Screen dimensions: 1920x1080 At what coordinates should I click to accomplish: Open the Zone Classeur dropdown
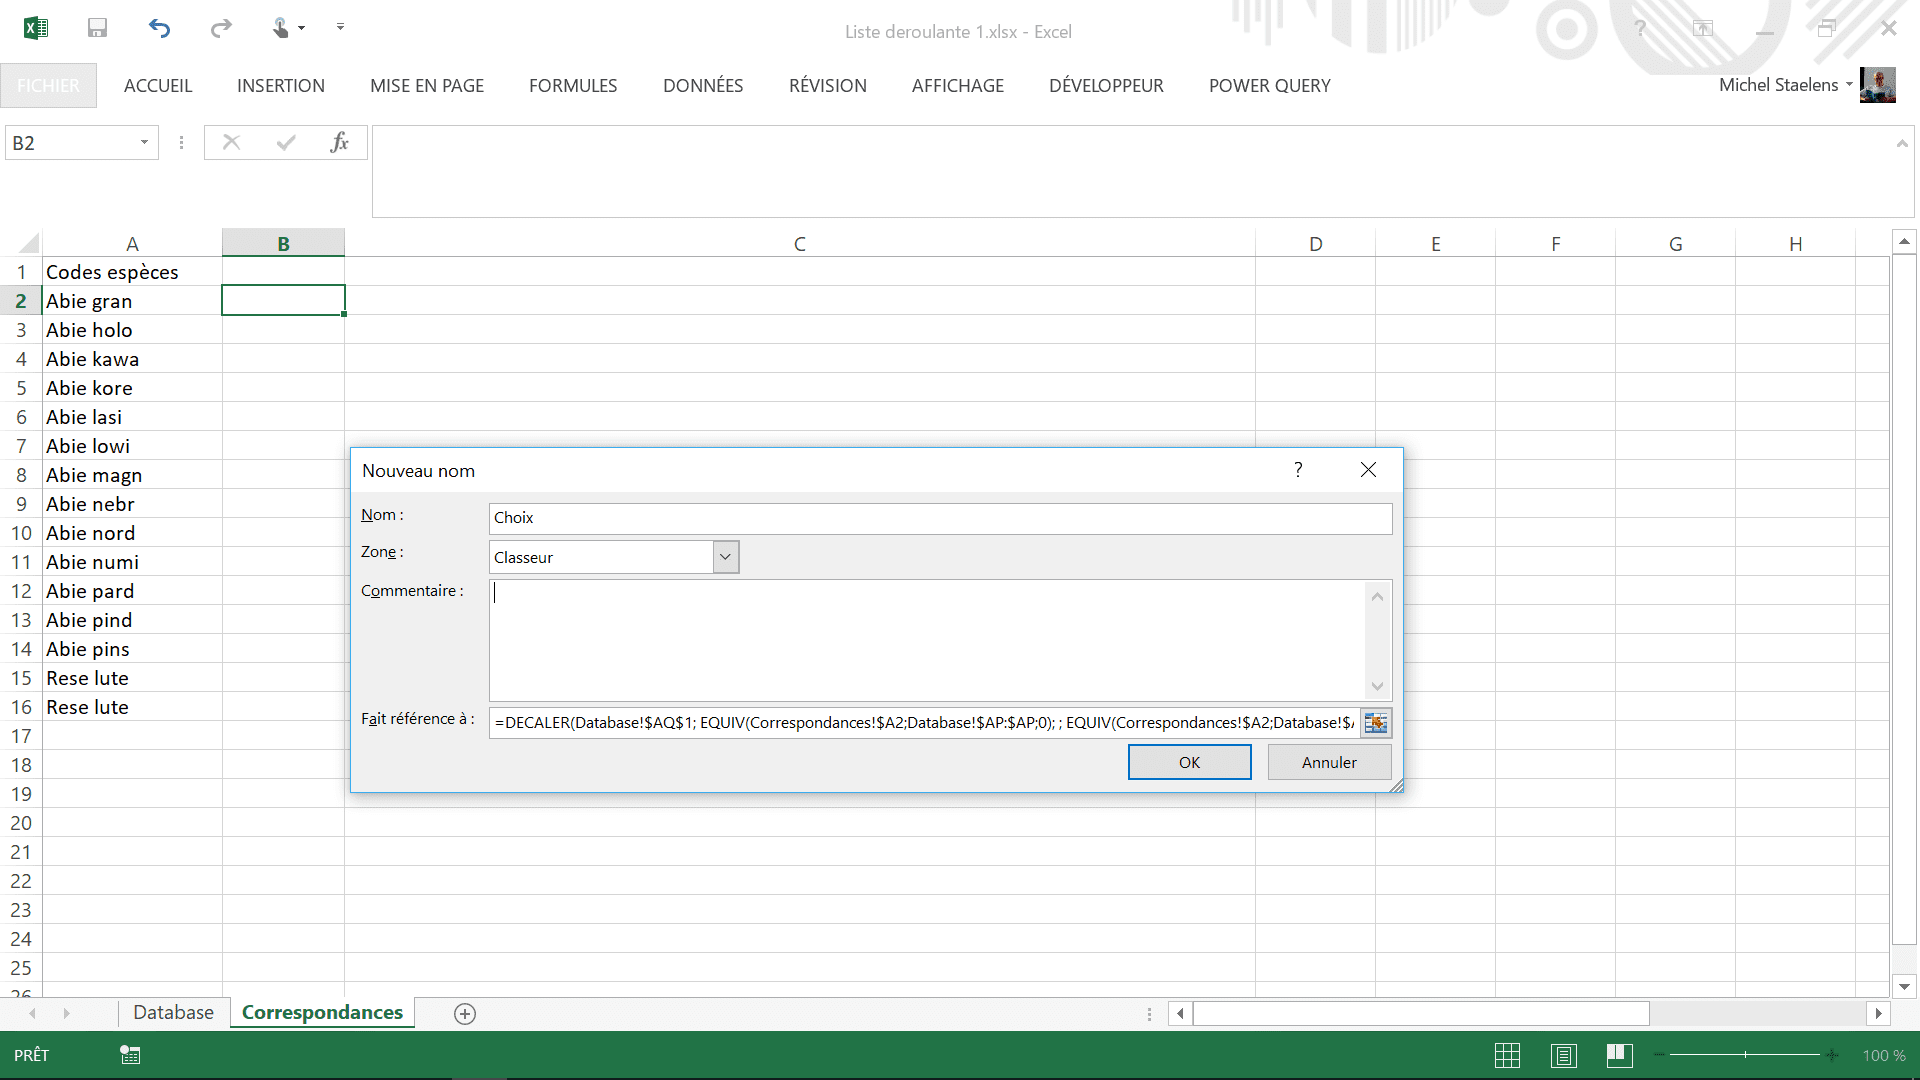tap(726, 557)
